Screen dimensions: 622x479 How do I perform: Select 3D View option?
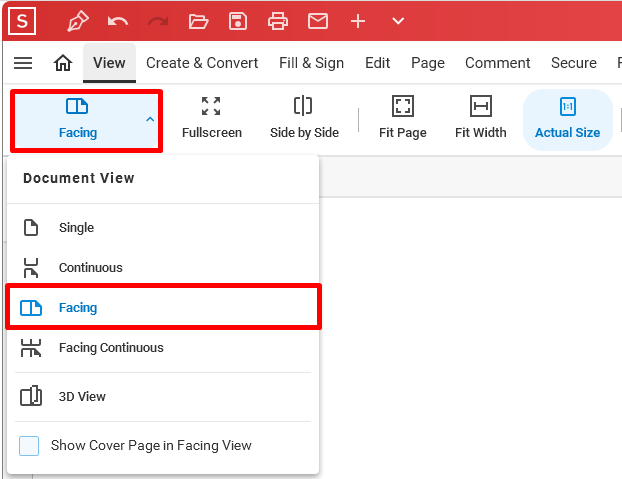[x=163, y=396]
